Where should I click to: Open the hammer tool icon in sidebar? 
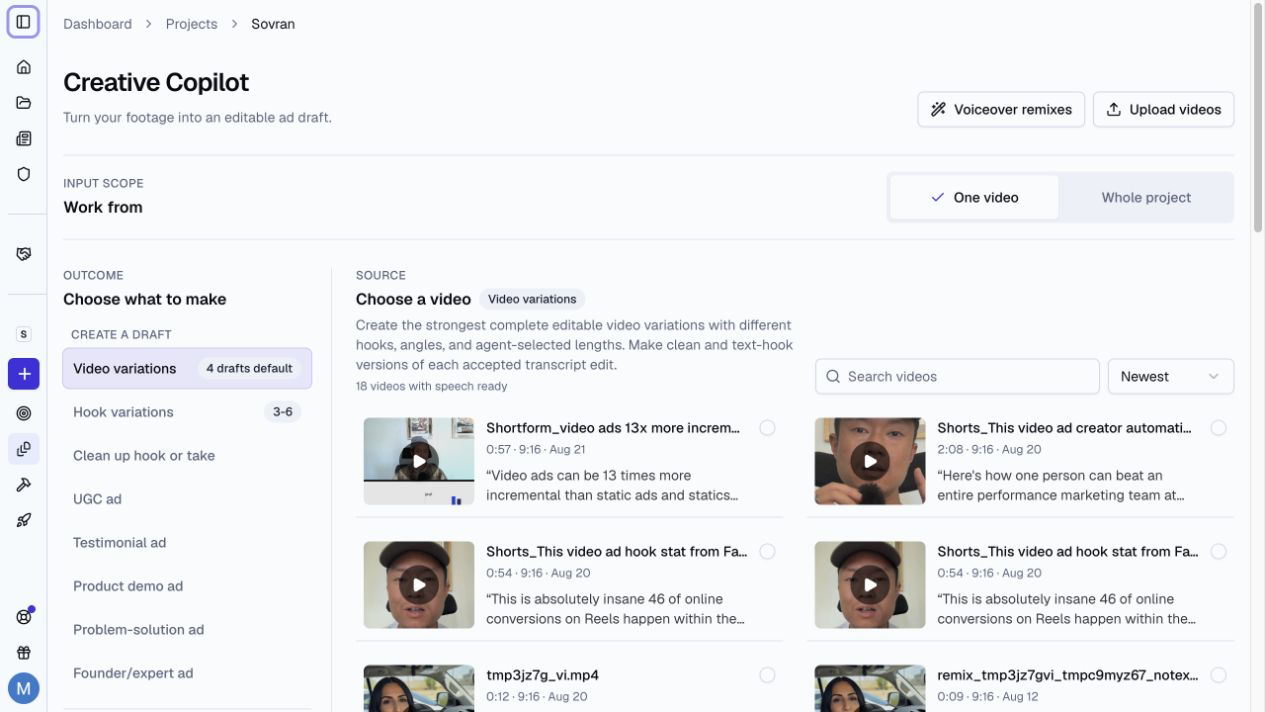pyautogui.click(x=23, y=485)
